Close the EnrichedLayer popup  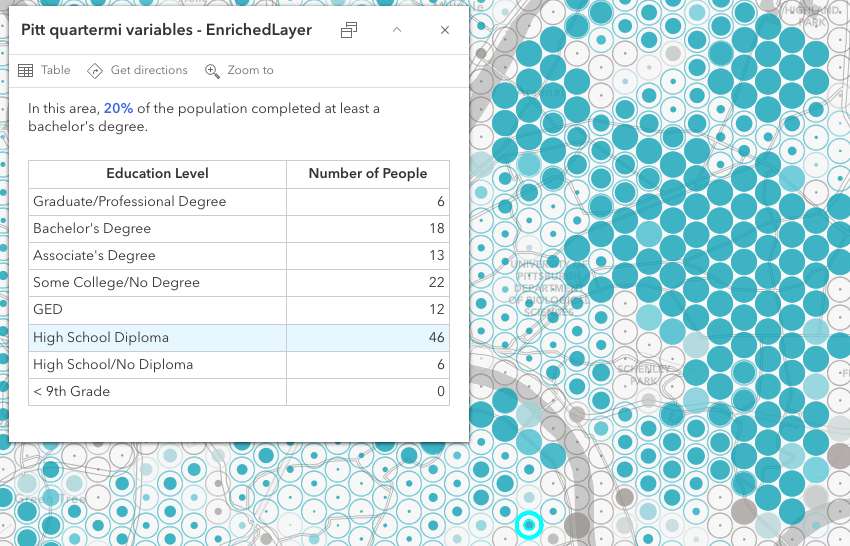point(445,30)
